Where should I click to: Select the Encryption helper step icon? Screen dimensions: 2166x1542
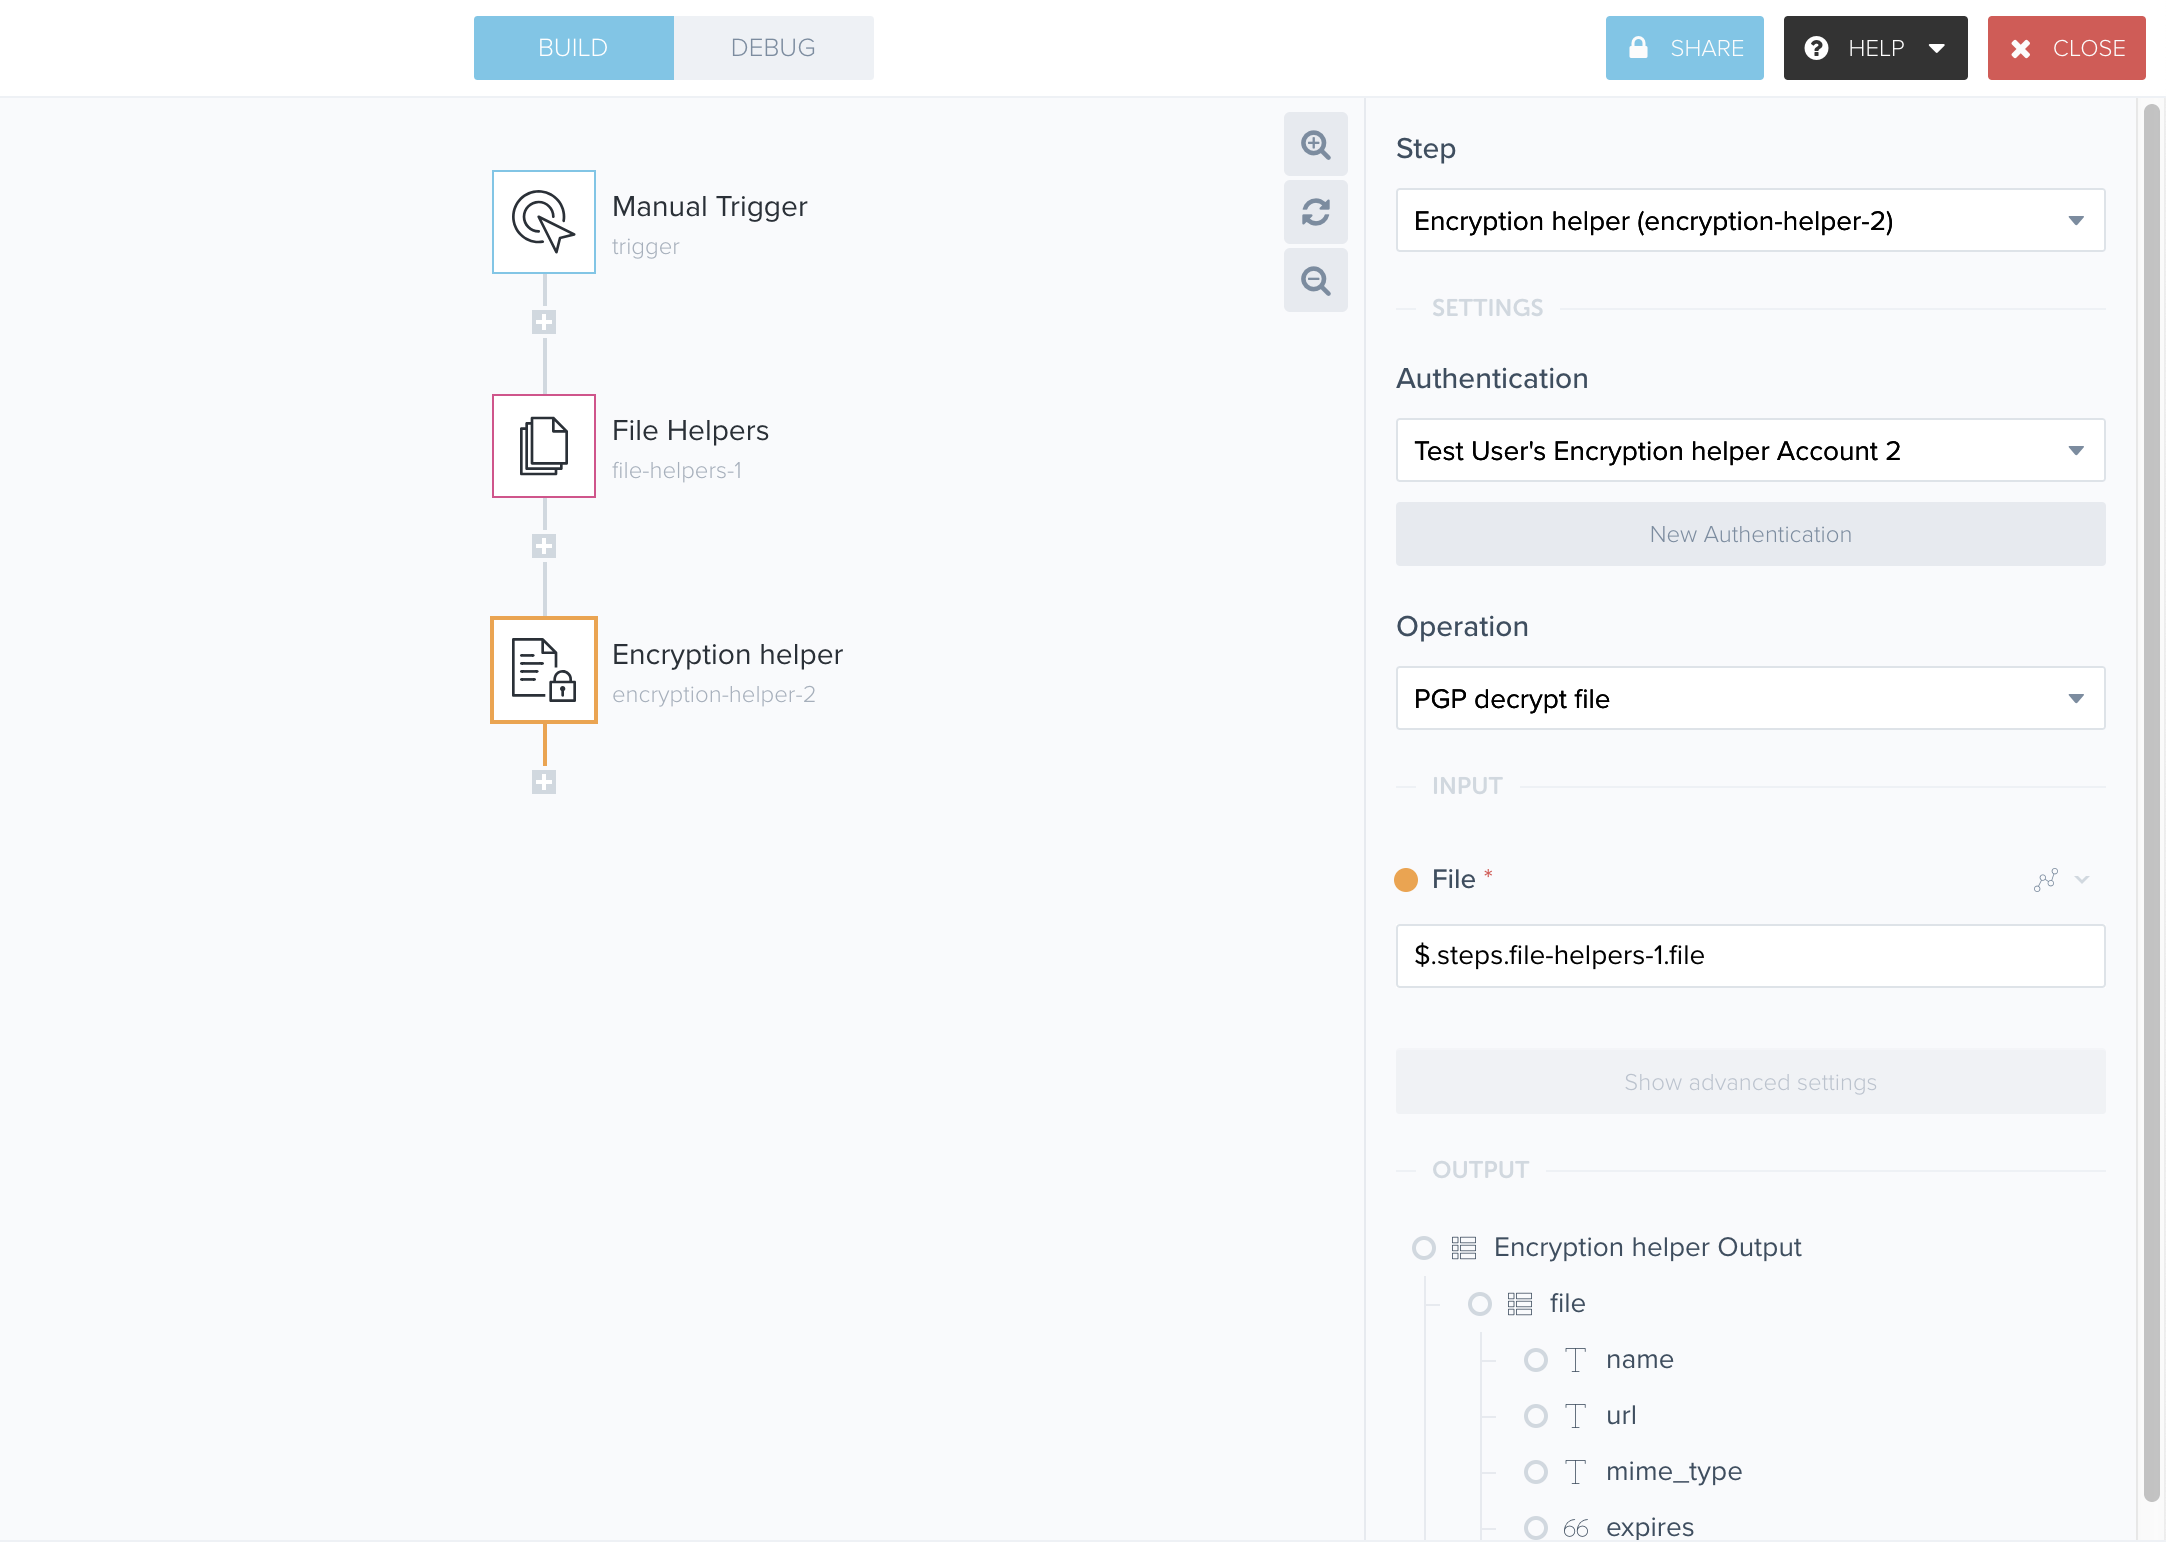(543, 669)
